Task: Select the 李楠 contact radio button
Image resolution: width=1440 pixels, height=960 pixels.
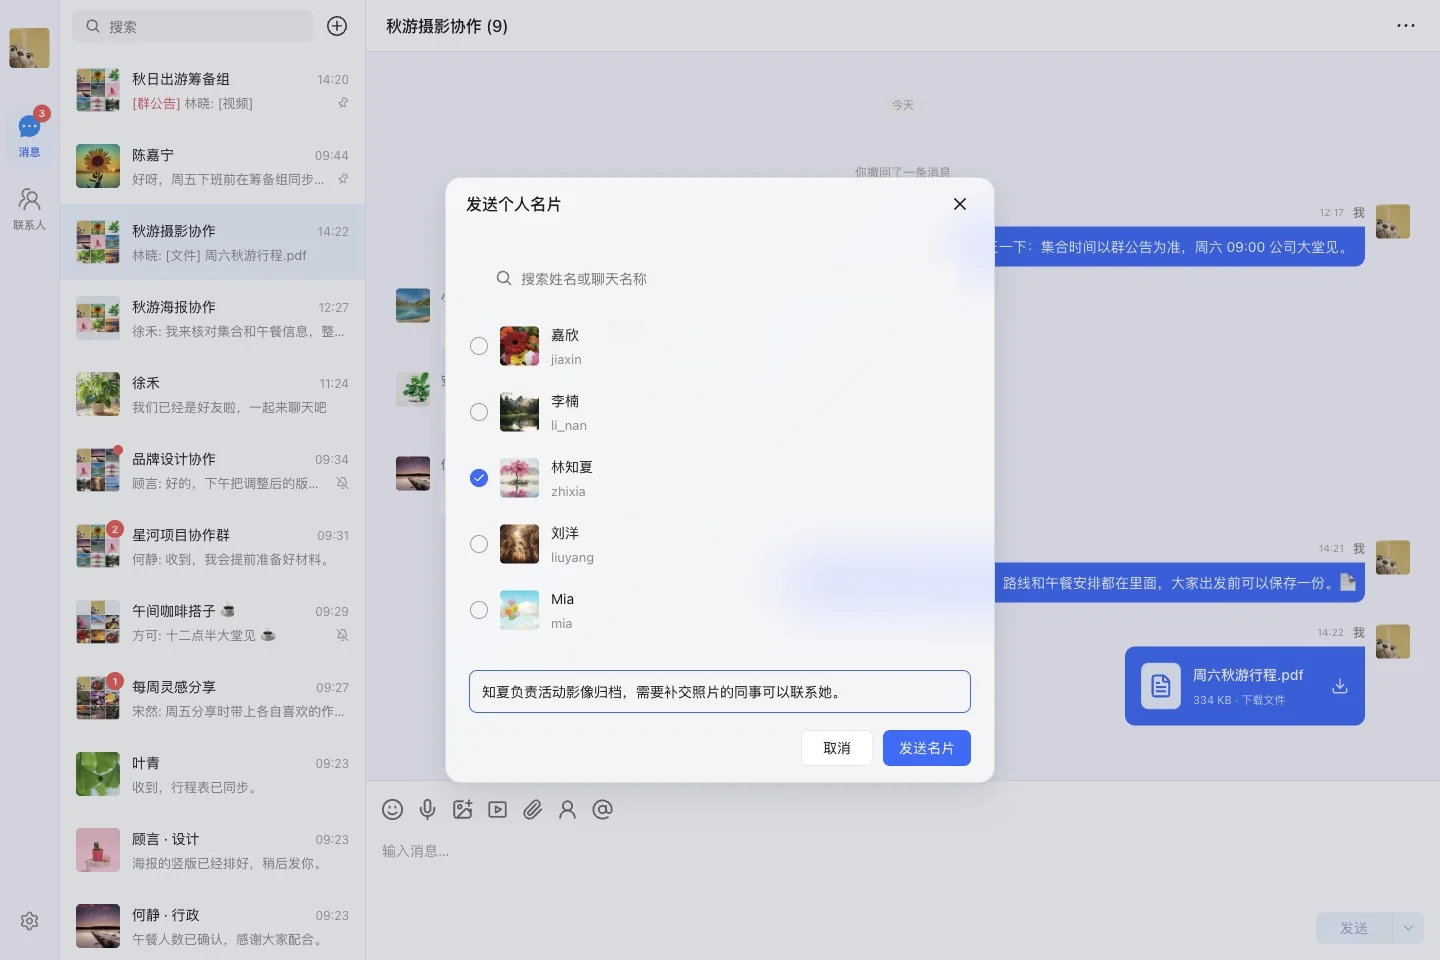Action: pos(479,412)
